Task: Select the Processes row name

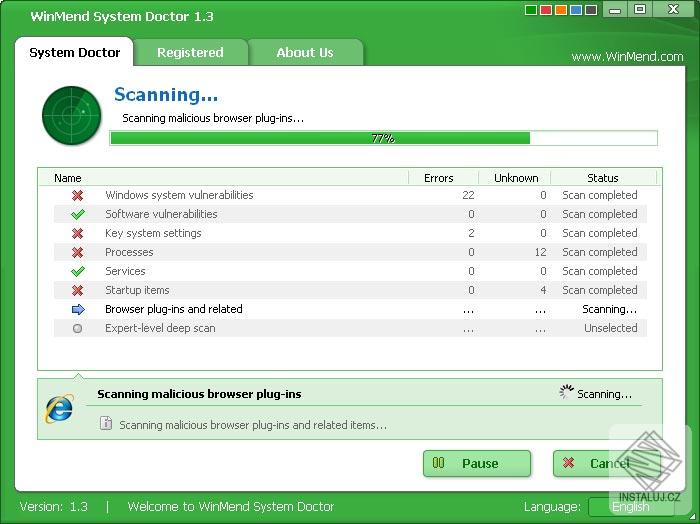Action: (129, 252)
